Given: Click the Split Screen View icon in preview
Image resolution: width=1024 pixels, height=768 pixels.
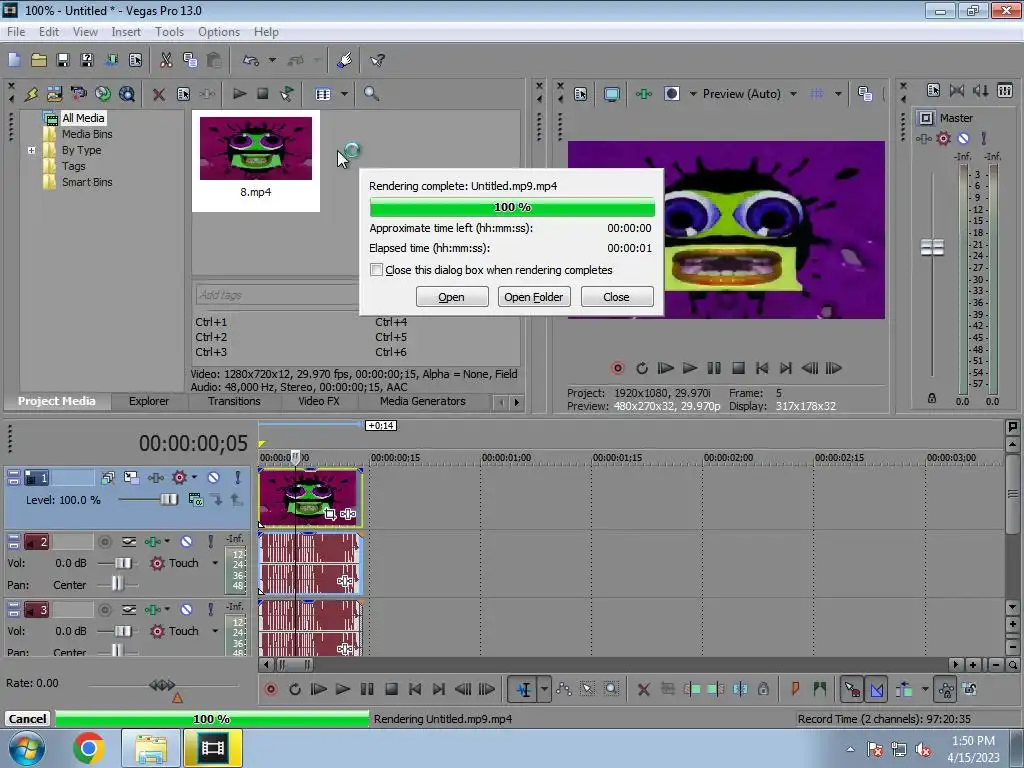Looking at the screenshot, I should pos(671,93).
